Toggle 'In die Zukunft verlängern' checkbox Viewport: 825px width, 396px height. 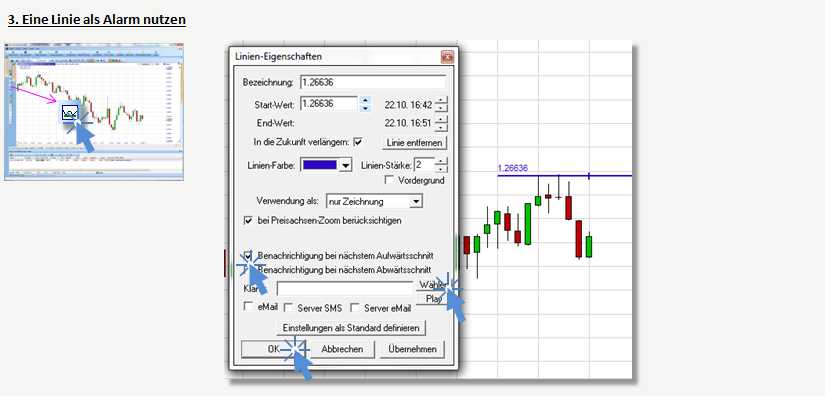click(358, 142)
